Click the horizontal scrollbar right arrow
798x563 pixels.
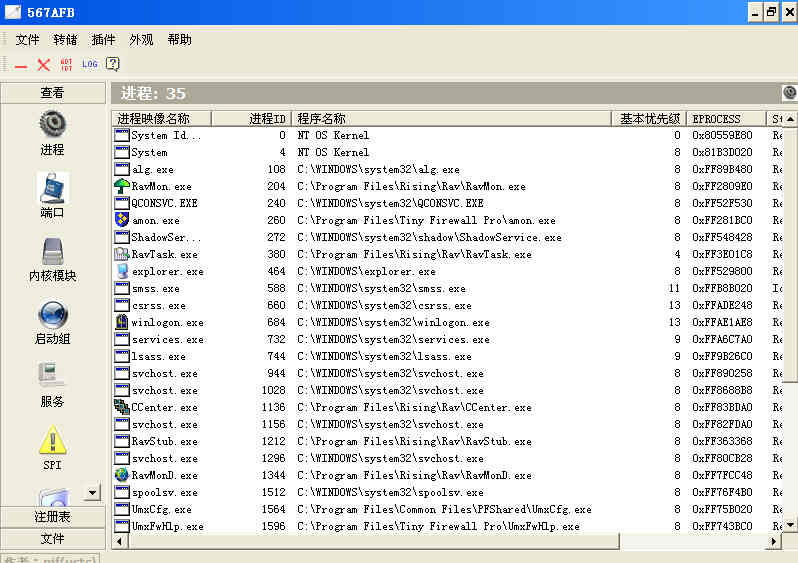[x=774, y=541]
